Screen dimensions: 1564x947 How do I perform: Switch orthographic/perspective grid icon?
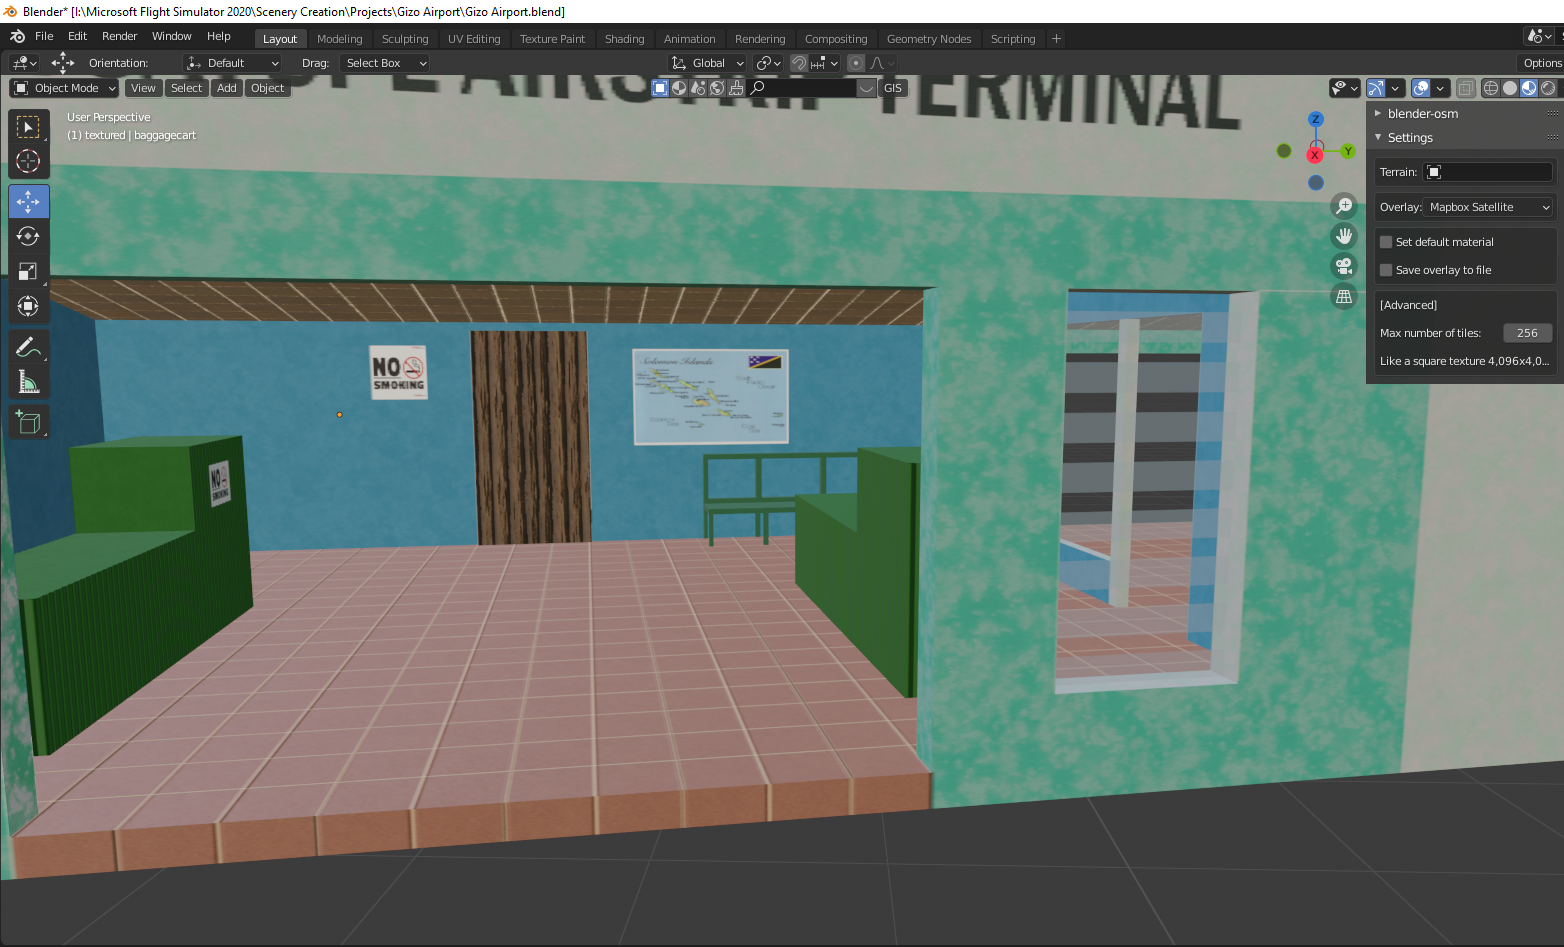coord(1344,296)
